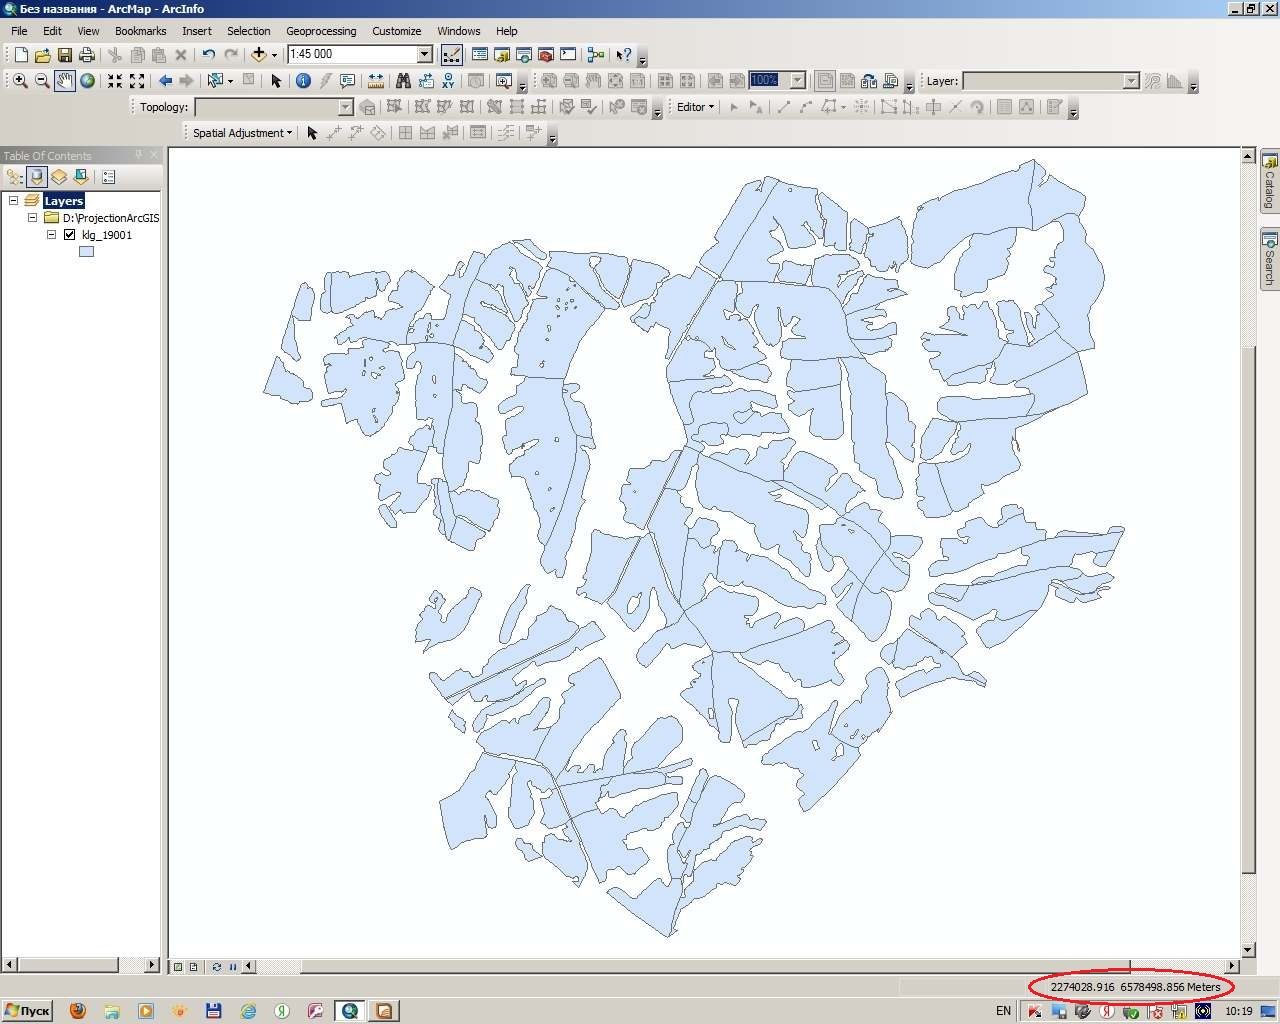Open the Editor Toolbar icon
The height and width of the screenshot is (1024, 1280).
451,54
